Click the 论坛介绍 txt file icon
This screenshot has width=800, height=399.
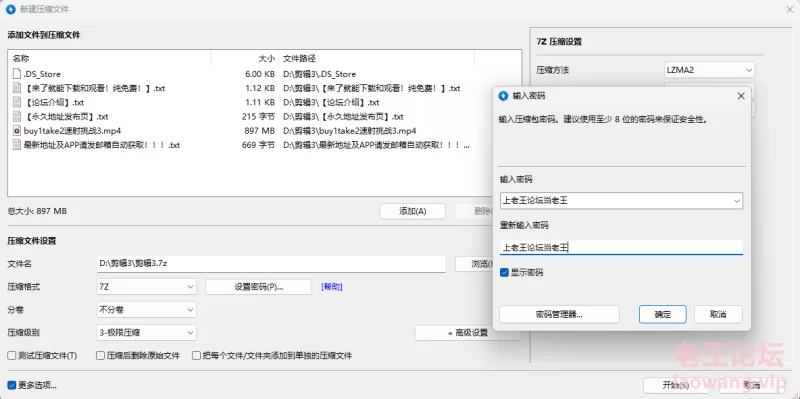coord(17,102)
